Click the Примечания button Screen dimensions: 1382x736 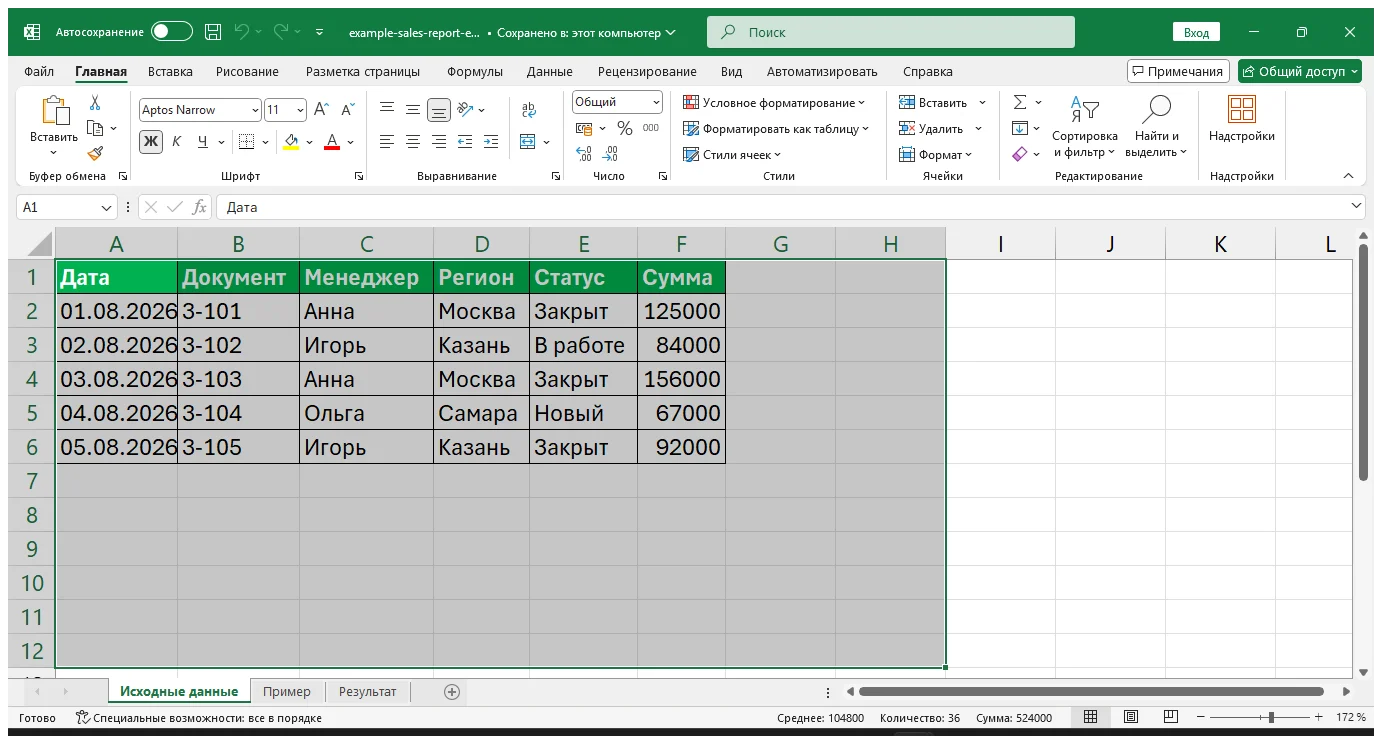click(1178, 72)
